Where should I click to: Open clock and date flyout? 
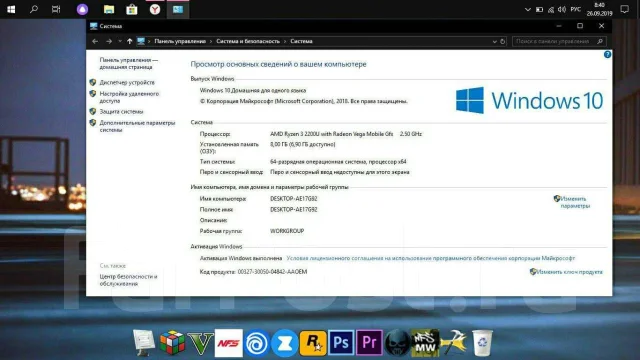[x=599, y=9]
